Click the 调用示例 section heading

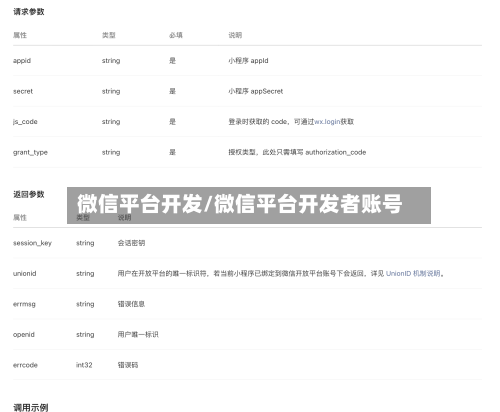(31, 407)
